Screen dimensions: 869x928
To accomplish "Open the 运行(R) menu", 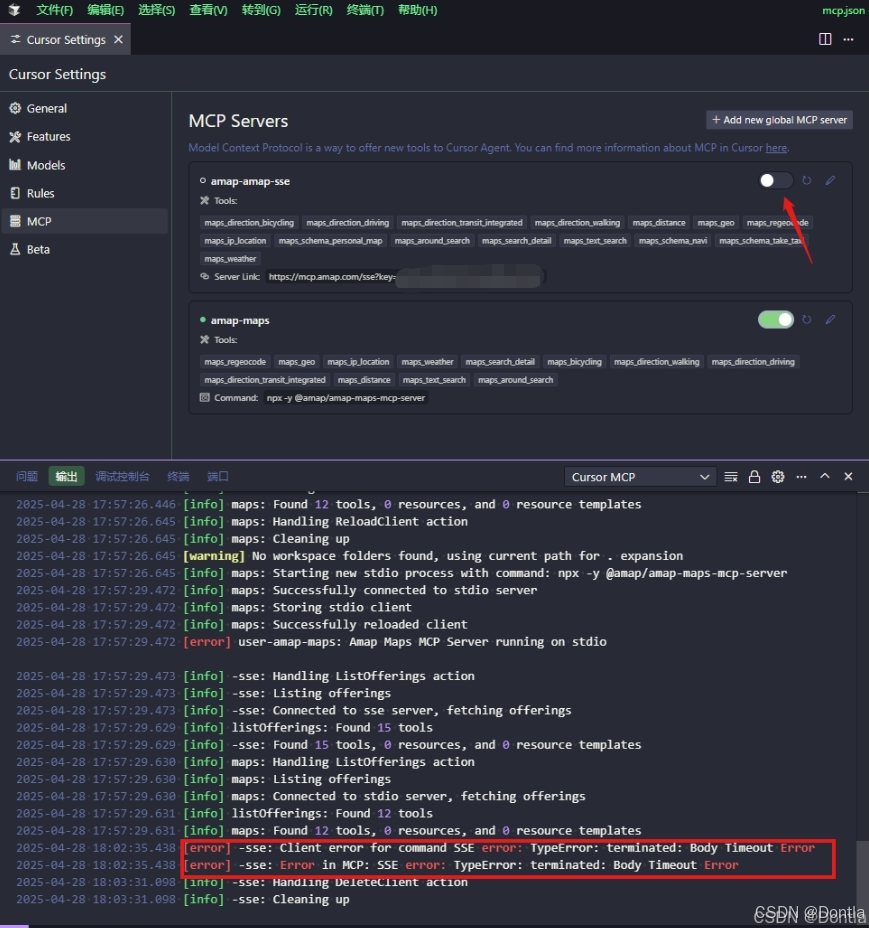I will [313, 10].
